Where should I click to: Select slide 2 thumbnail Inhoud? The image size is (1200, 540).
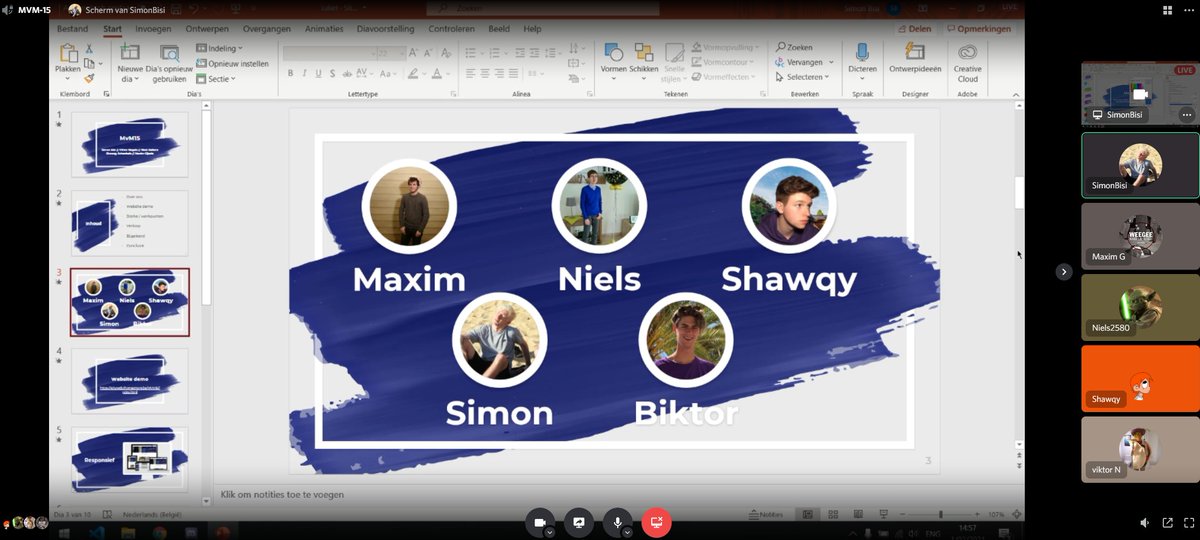(x=130, y=223)
